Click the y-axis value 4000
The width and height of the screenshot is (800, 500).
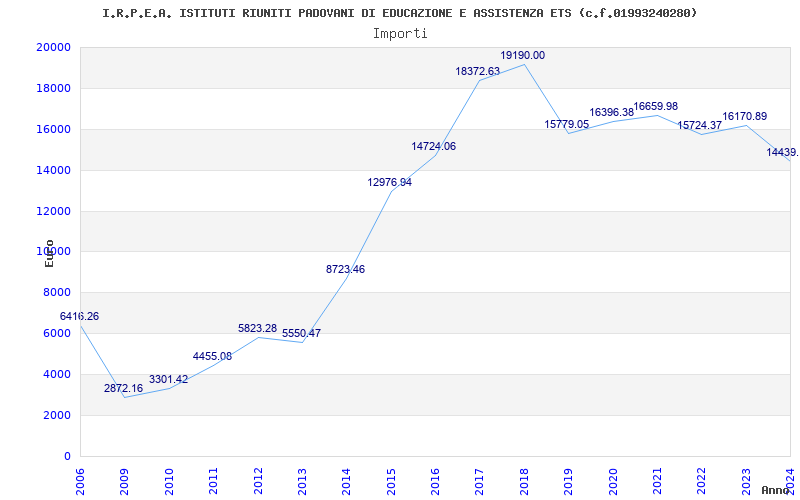[x=56, y=374]
